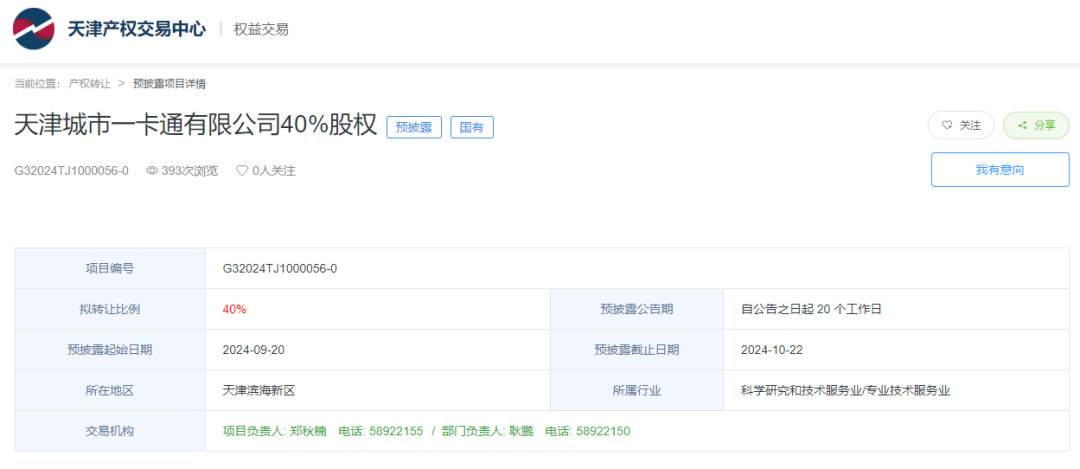Click 部门负责人: 耿鹏 contact text

point(488,431)
